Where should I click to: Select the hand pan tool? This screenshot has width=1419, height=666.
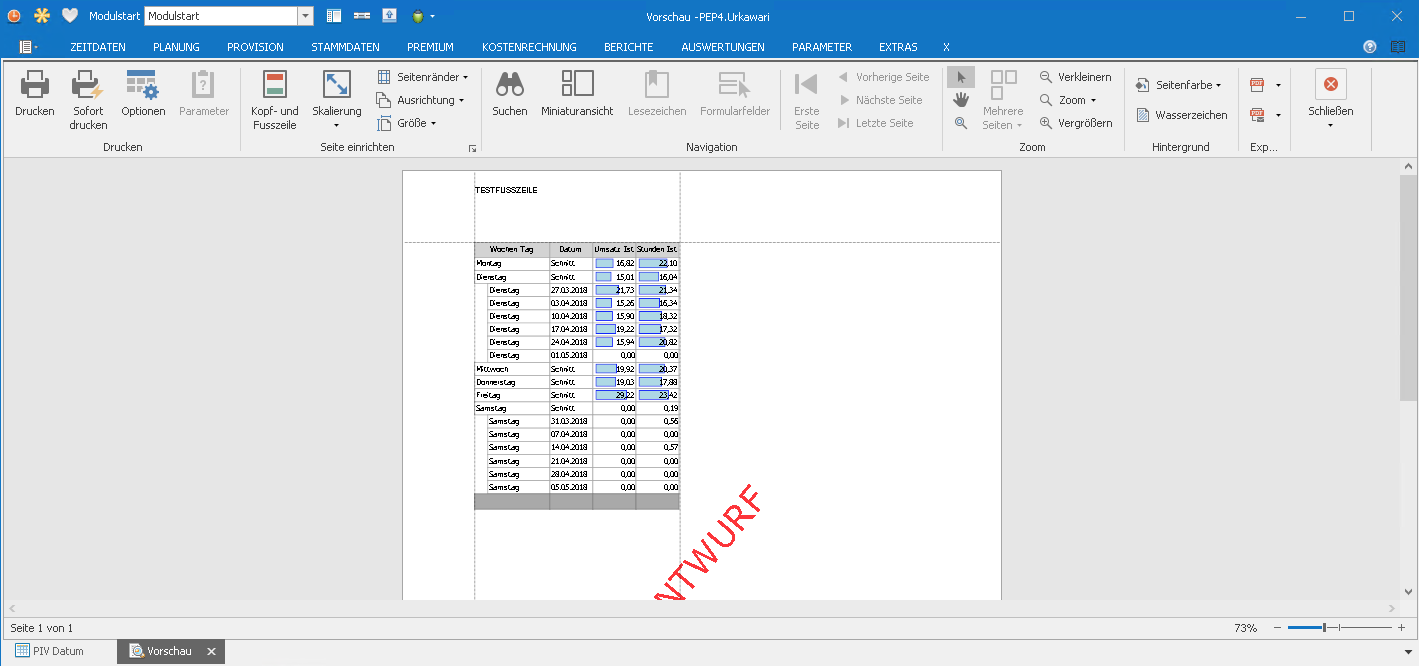961,100
